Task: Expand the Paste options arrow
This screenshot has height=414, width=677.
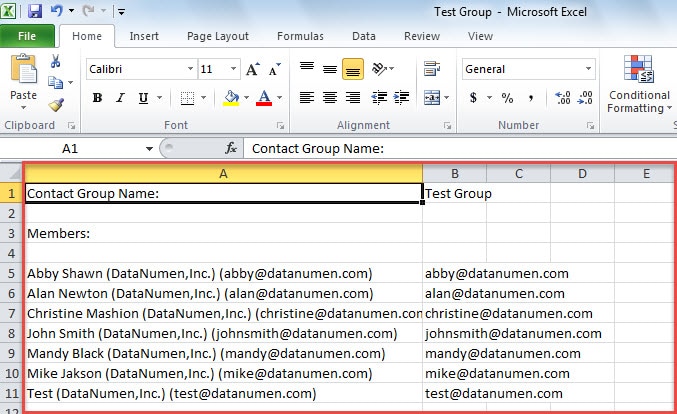Action: pyautogui.click(x=24, y=108)
